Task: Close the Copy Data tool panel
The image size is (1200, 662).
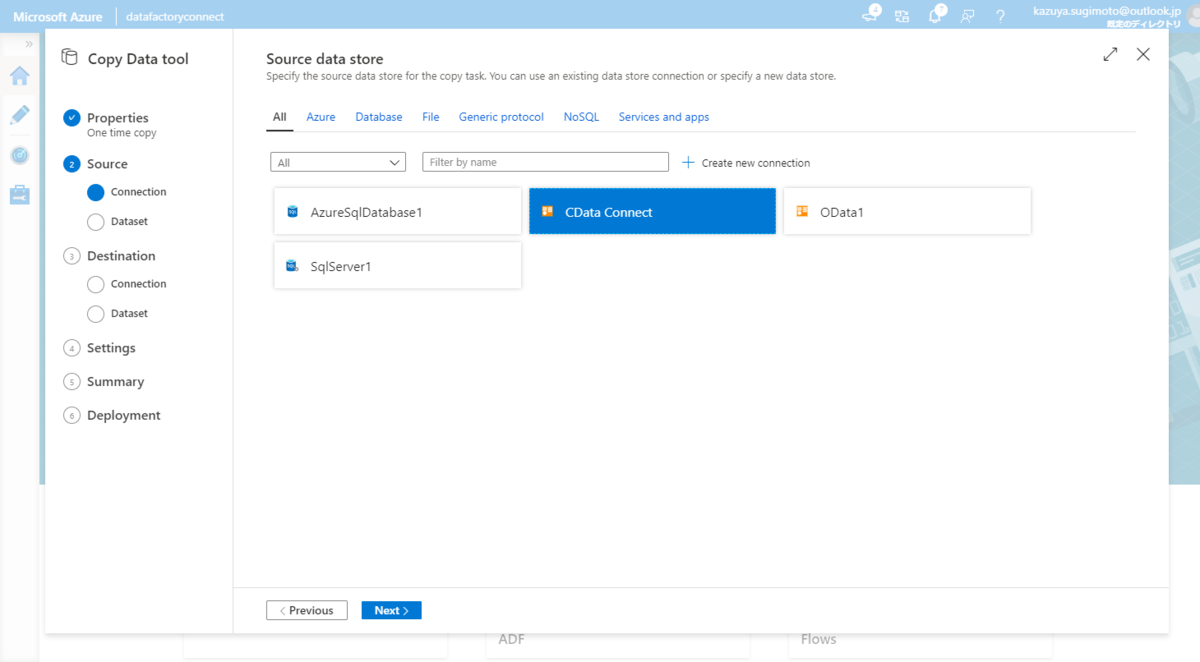Action: pyautogui.click(x=1143, y=55)
